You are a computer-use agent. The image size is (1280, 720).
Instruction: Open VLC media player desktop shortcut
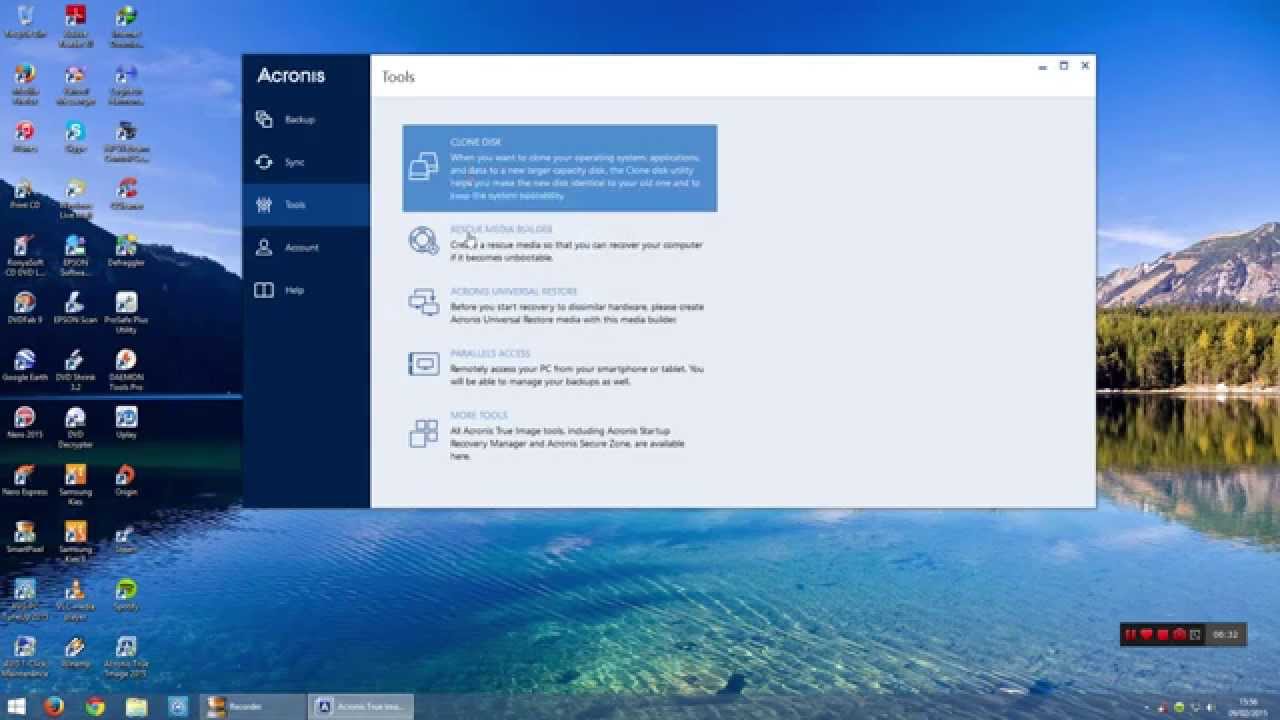click(75, 599)
